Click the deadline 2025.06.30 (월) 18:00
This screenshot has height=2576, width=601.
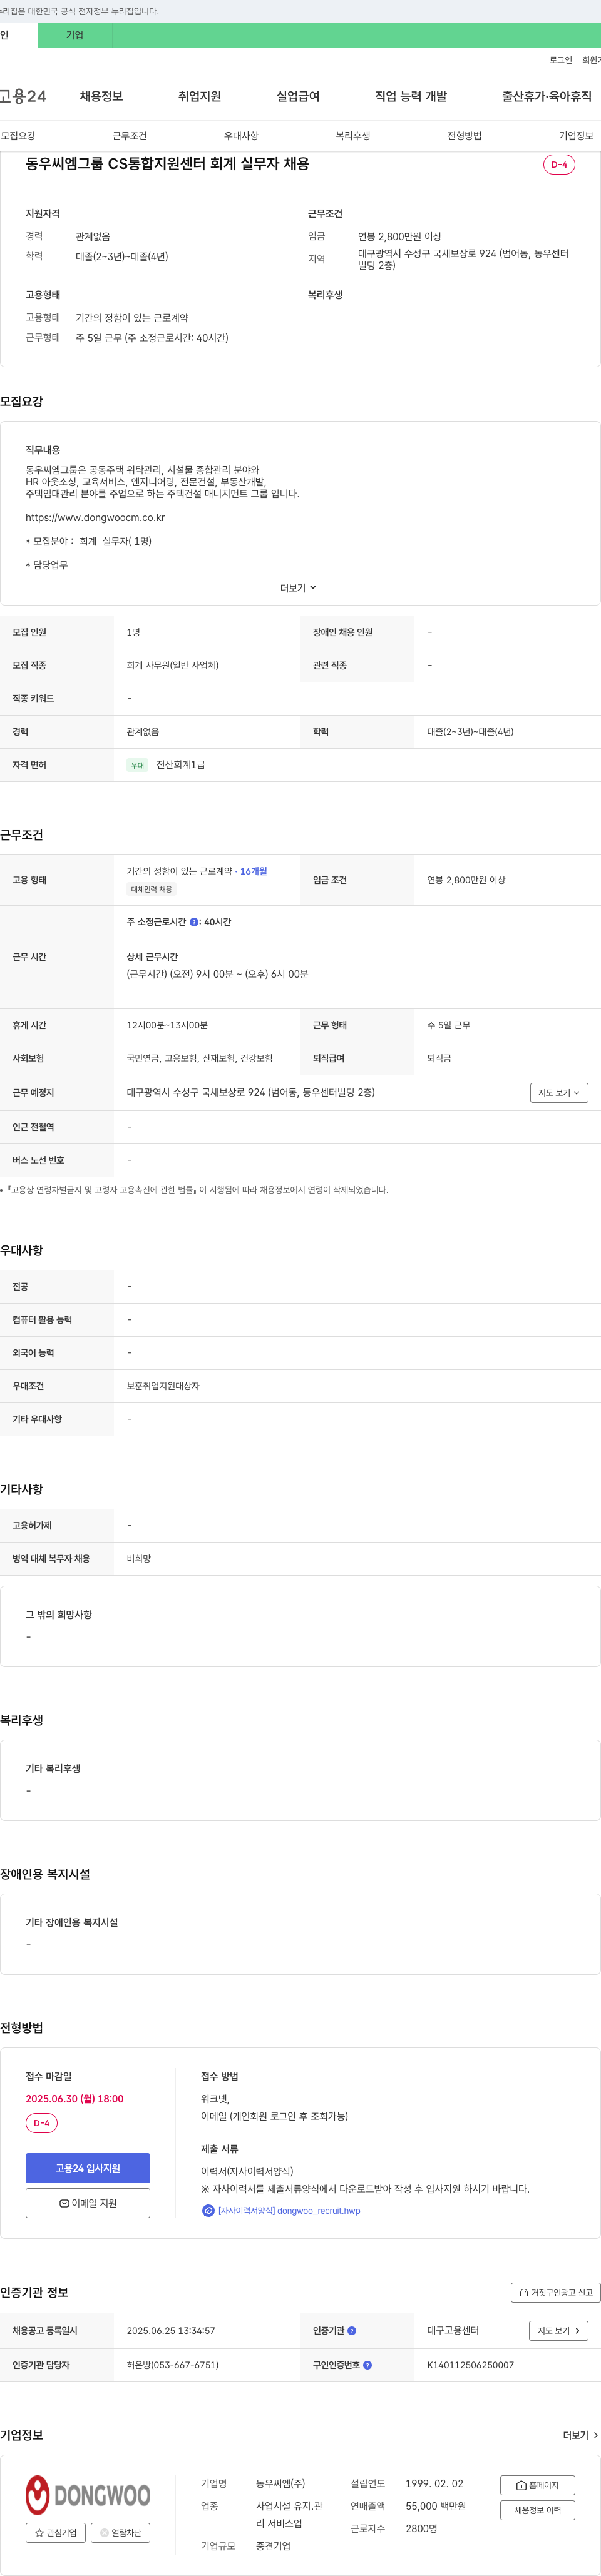75,2099
